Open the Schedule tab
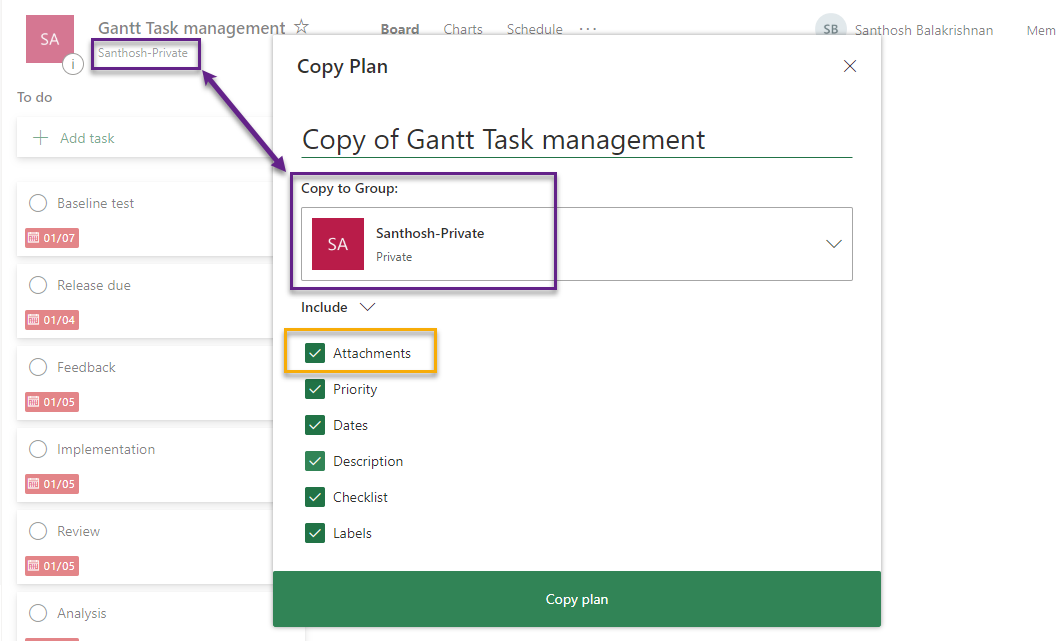This screenshot has height=641, width=1056. click(534, 29)
